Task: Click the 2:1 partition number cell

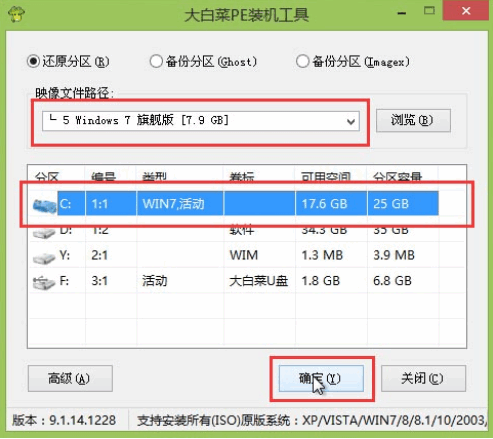Action: [100, 255]
